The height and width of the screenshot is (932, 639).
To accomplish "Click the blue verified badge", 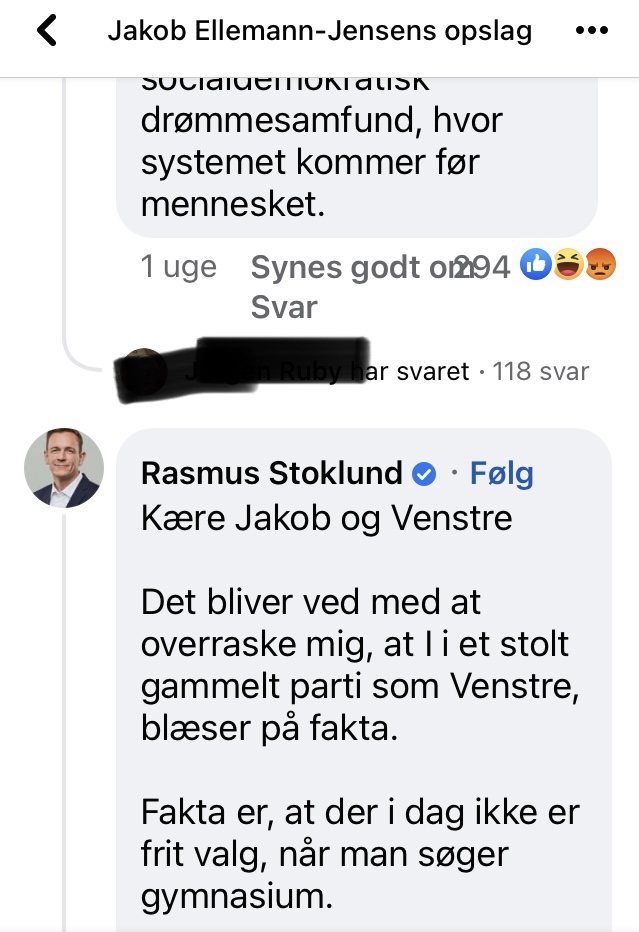I will (x=424, y=473).
